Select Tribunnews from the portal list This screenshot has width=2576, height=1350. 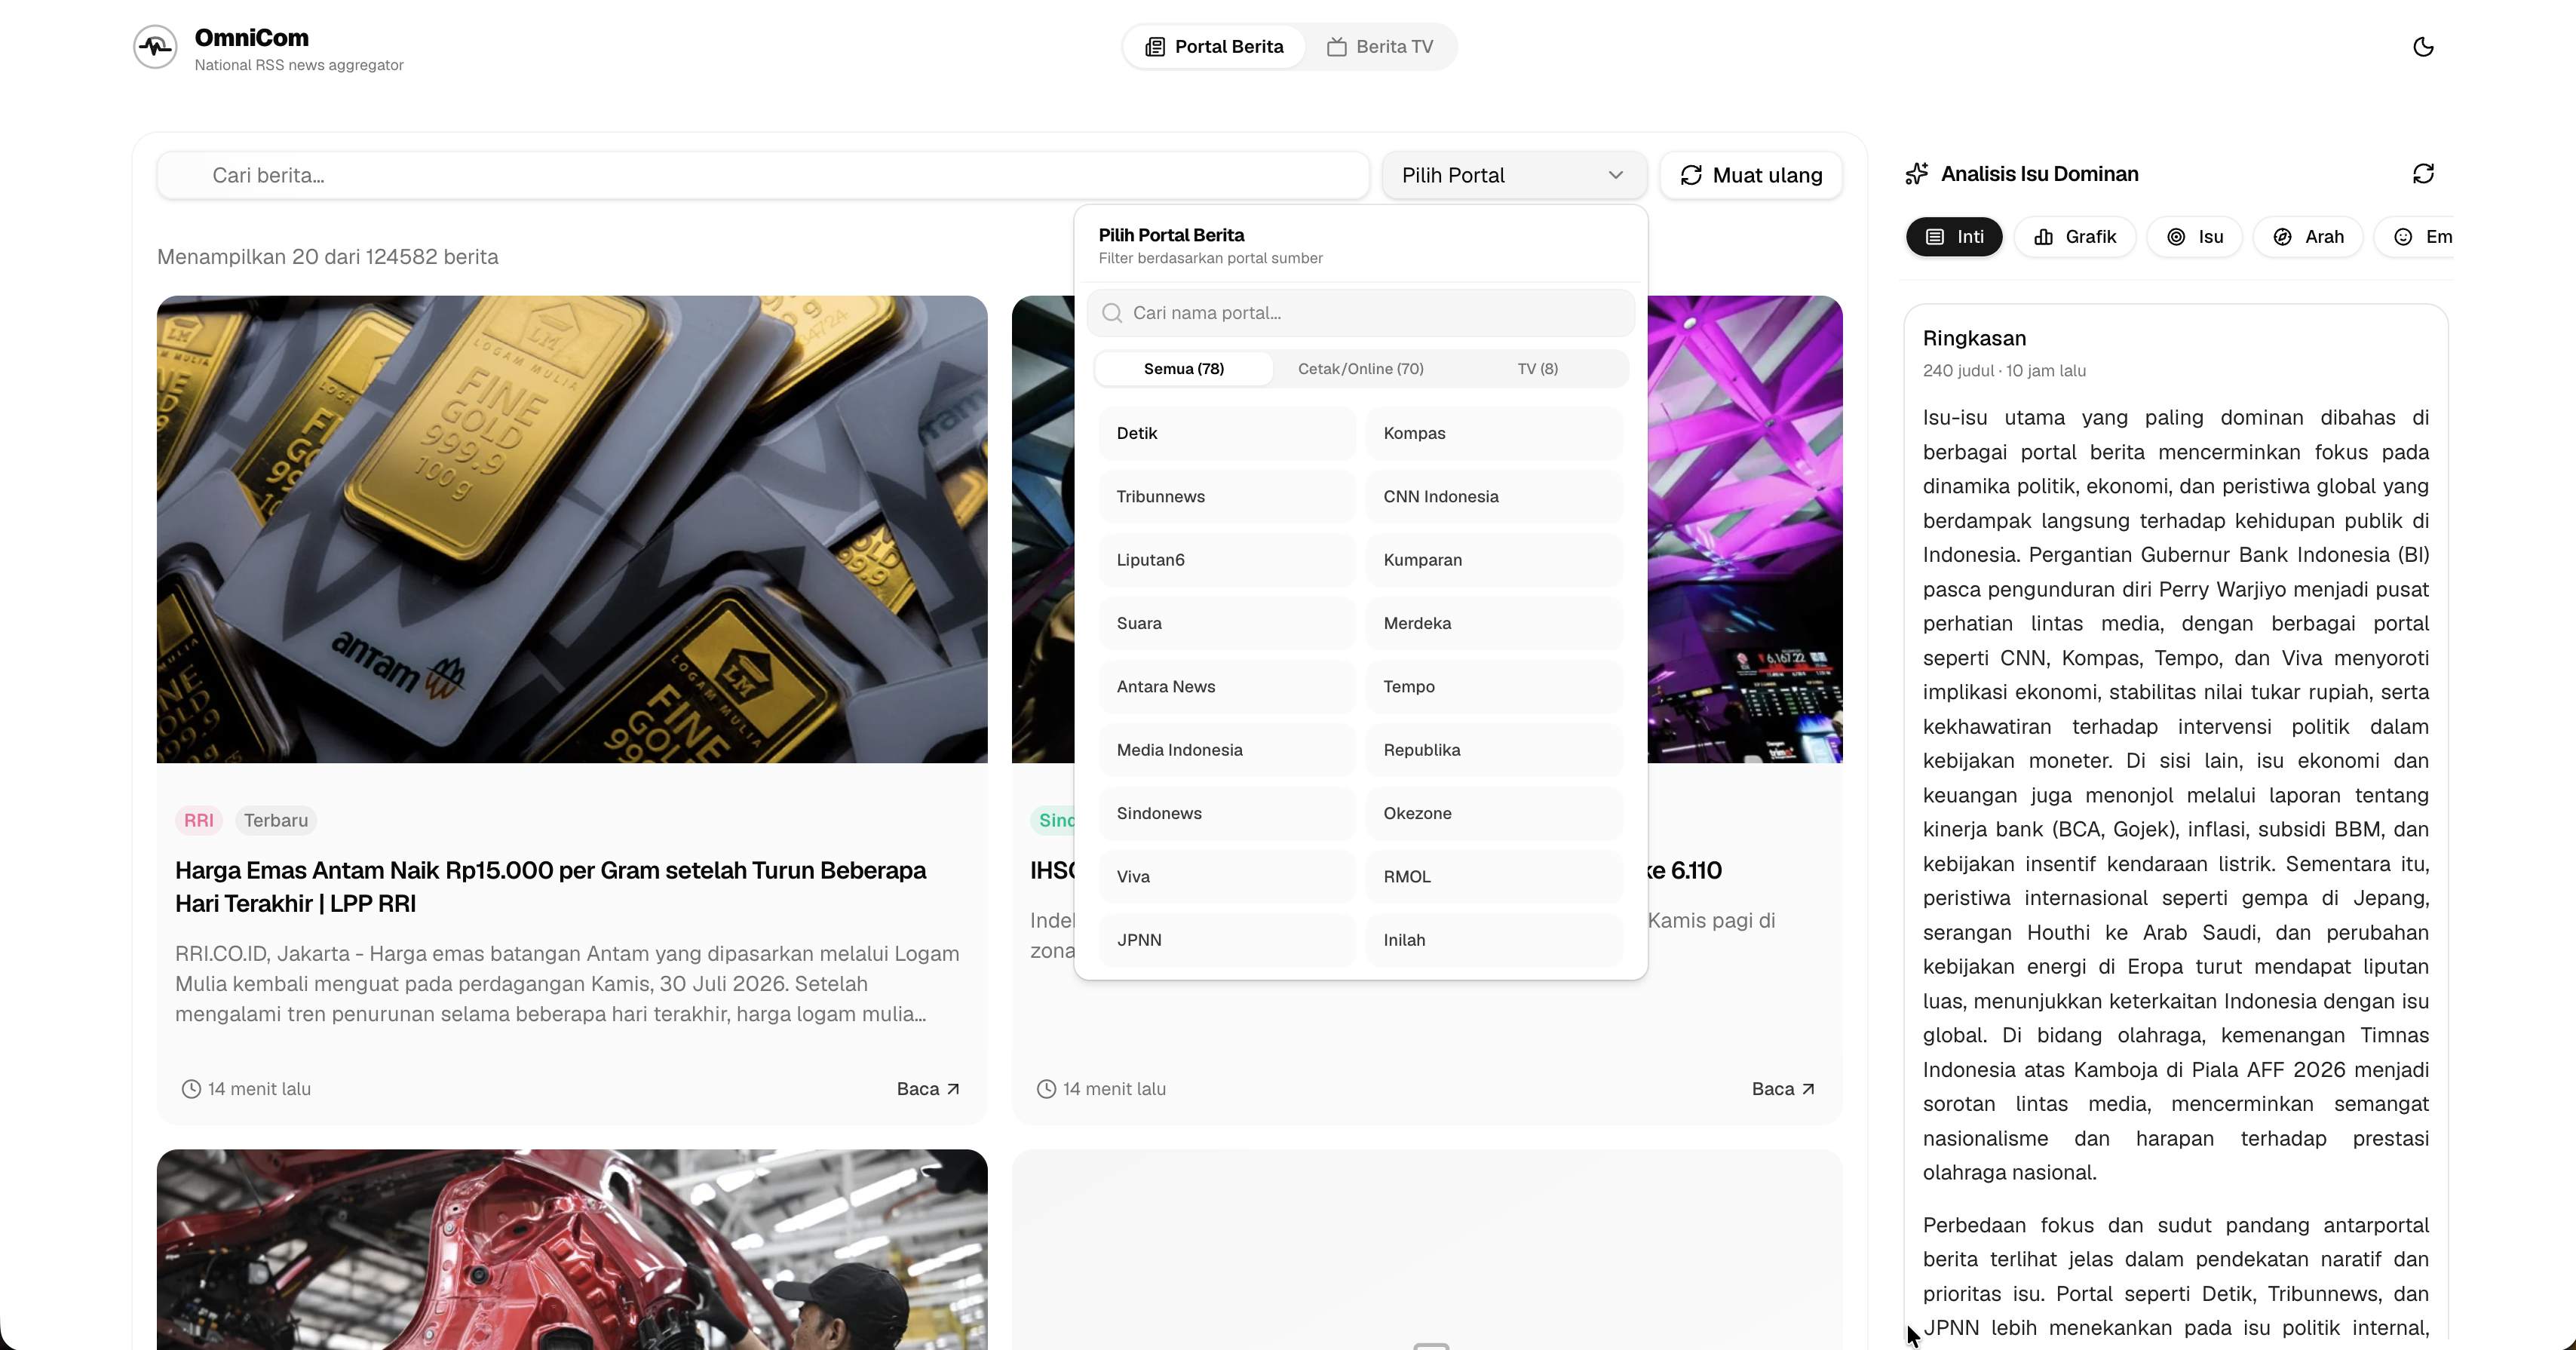(1227, 497)
